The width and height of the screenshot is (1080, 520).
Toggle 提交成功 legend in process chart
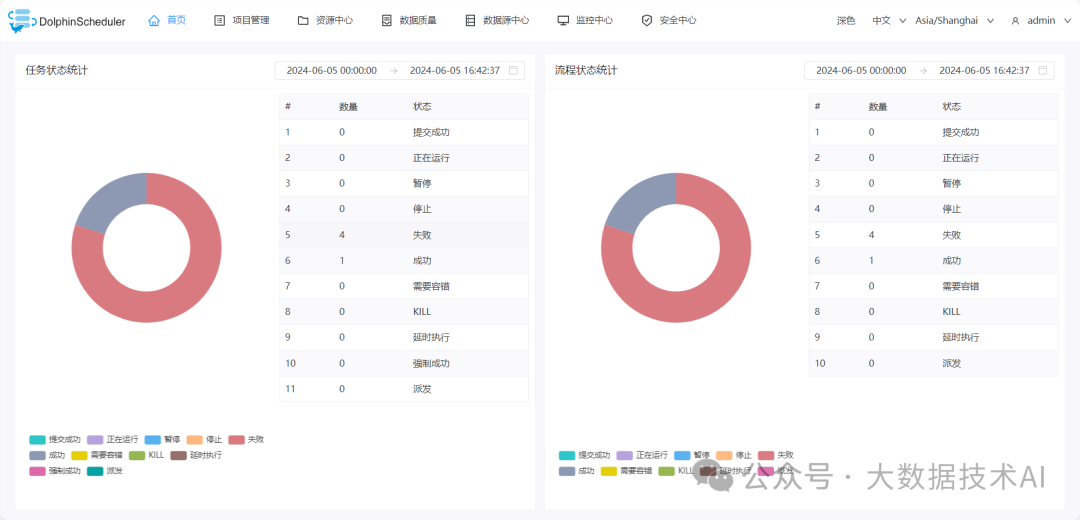584,455
